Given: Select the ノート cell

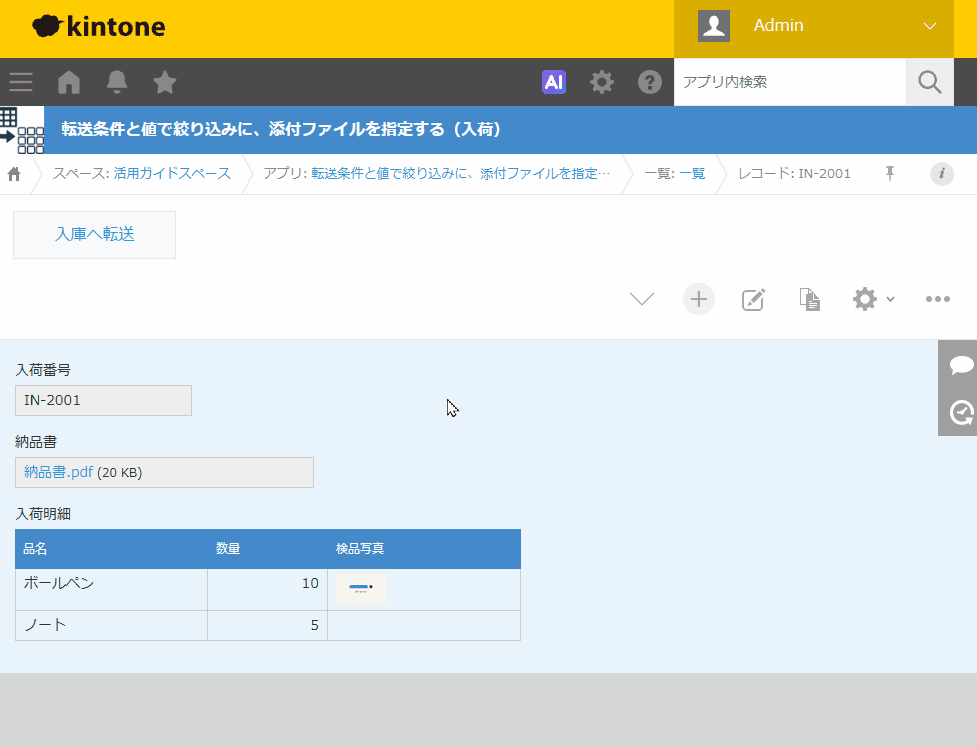Looking at the screenshot, I should tap(112, 626).
